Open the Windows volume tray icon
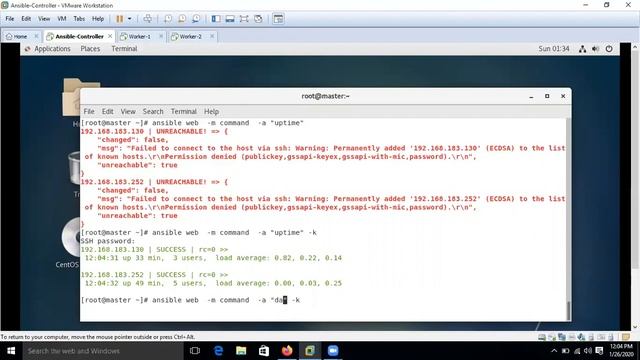The width and height of the screenshot is (640, 360). point(588,351)
